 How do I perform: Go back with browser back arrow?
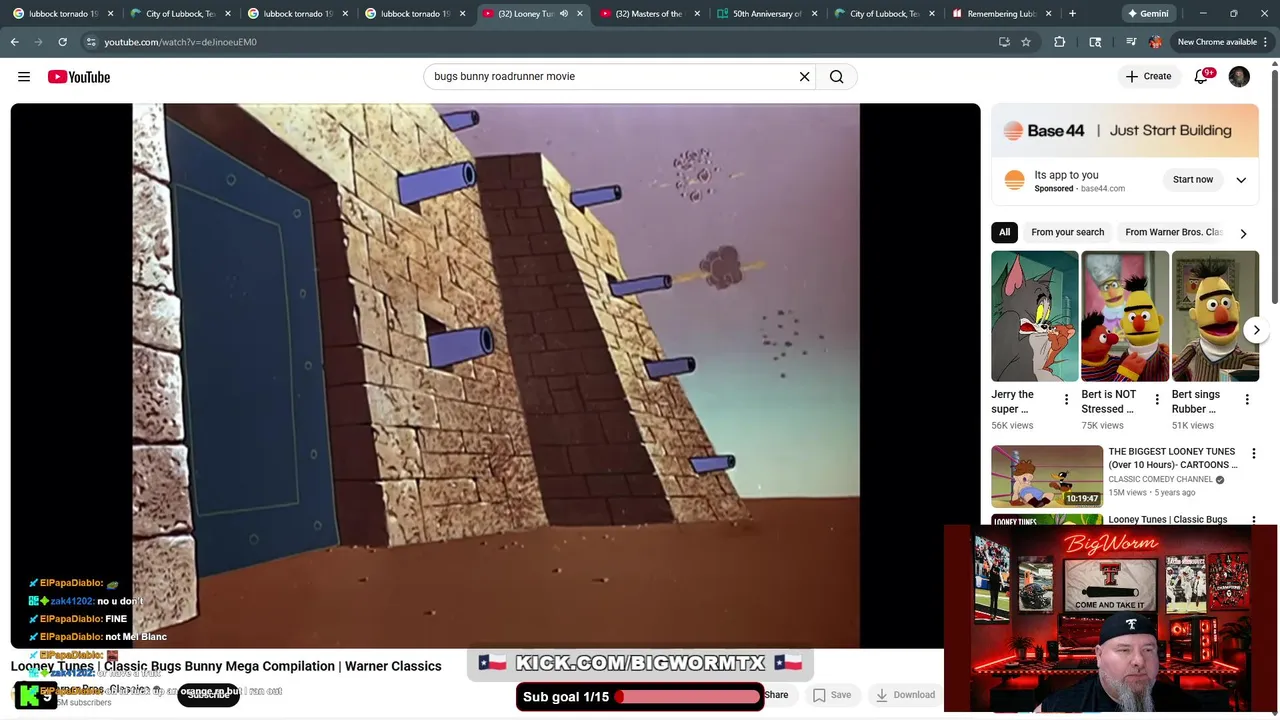15,42
